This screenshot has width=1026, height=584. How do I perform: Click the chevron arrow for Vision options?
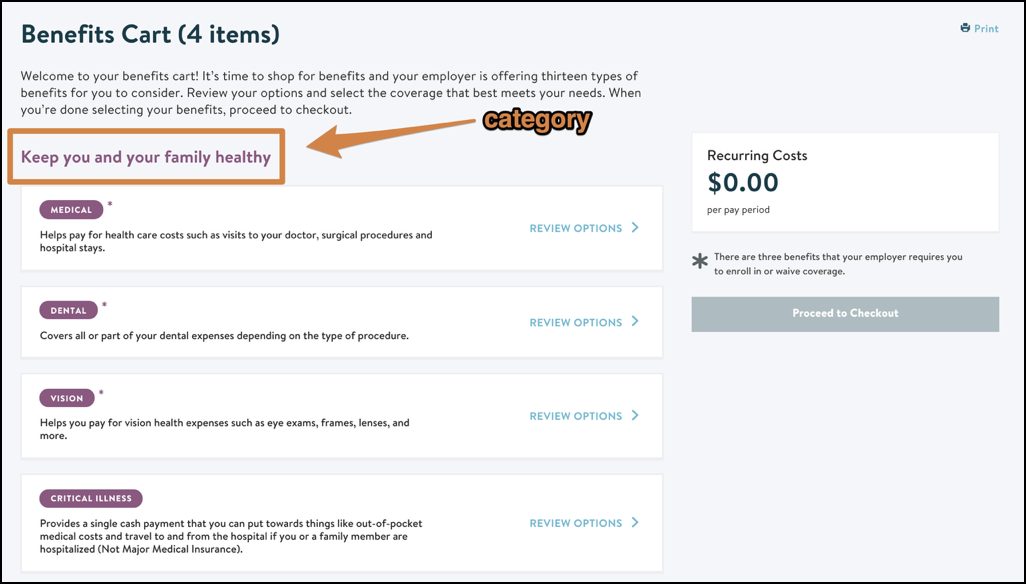coord(635,415)
